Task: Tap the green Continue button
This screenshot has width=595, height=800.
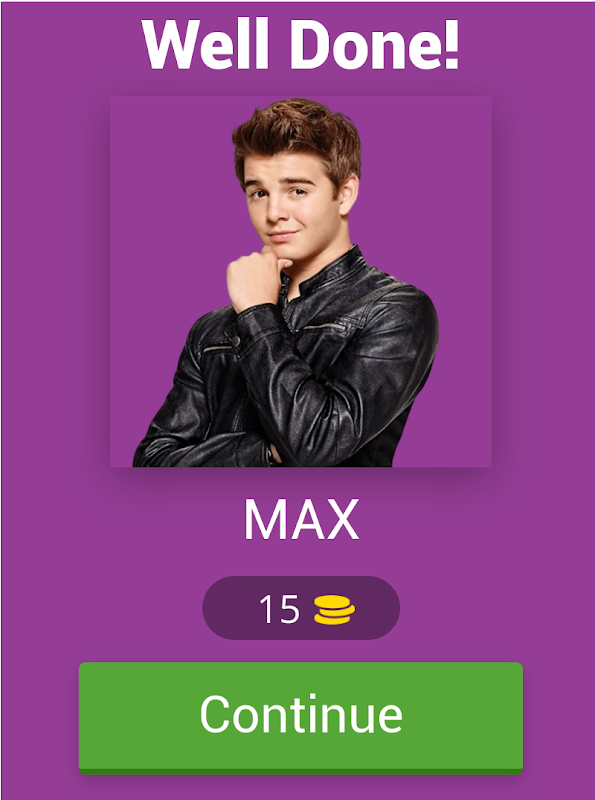Action: coord(301,717)
